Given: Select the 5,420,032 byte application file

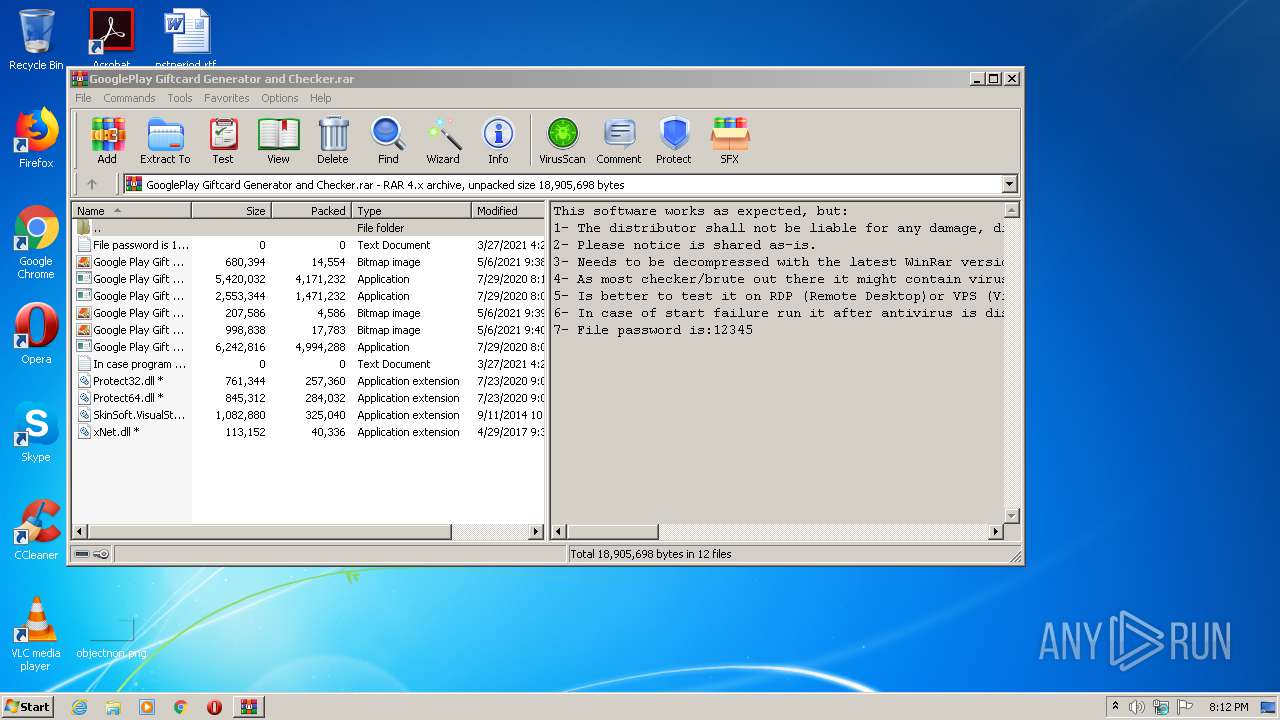Looking at the screenshot, I should 308,279.
